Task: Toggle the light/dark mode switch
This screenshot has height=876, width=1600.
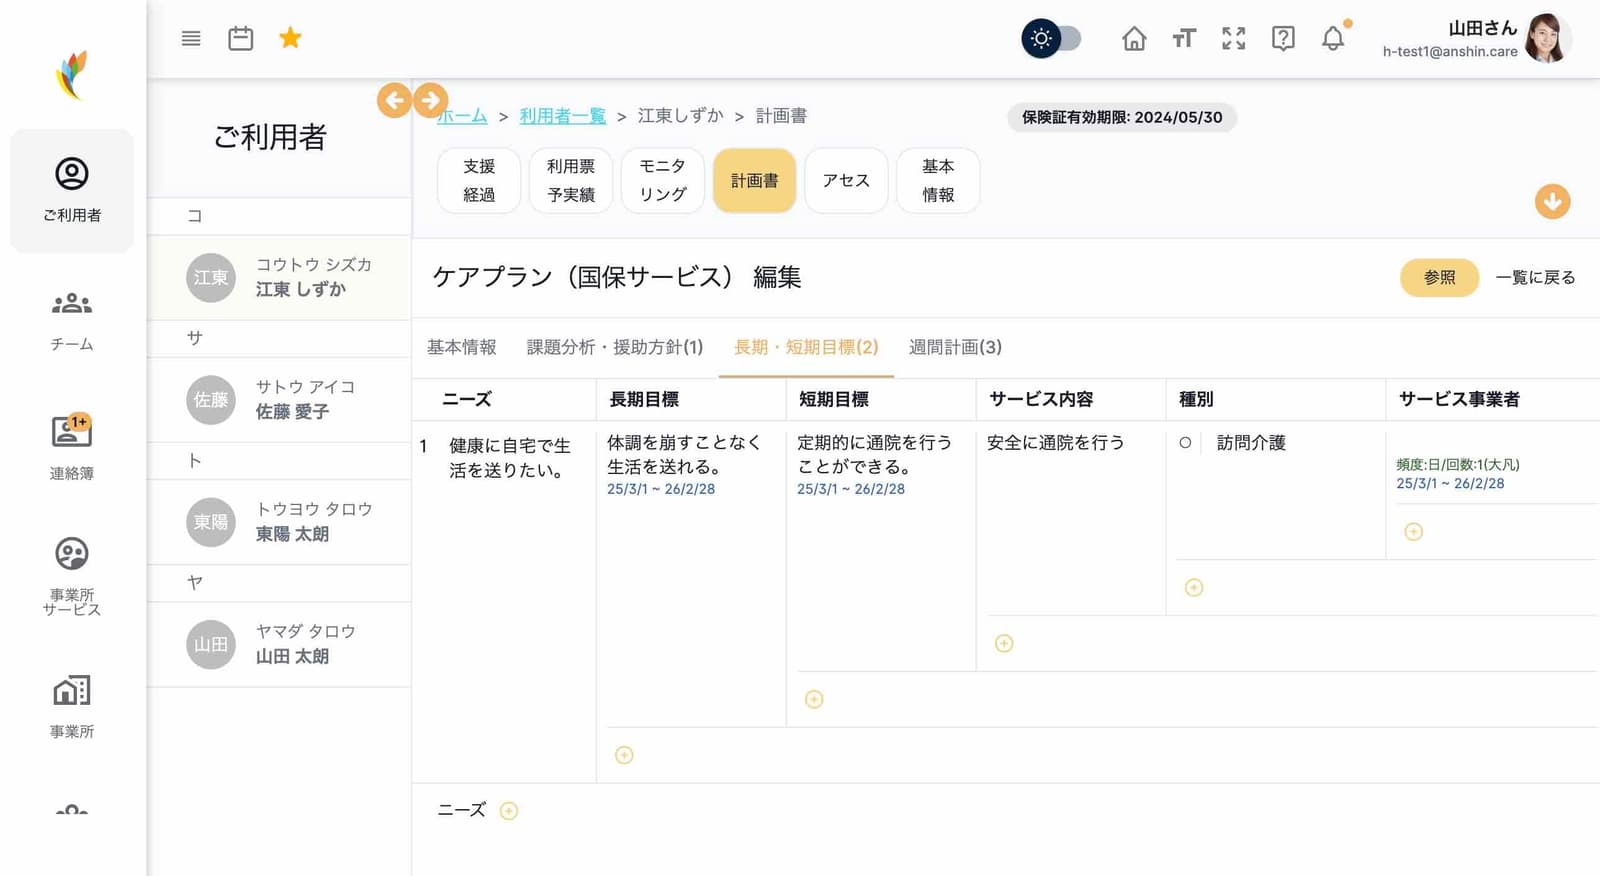Action: (1051, 39)
